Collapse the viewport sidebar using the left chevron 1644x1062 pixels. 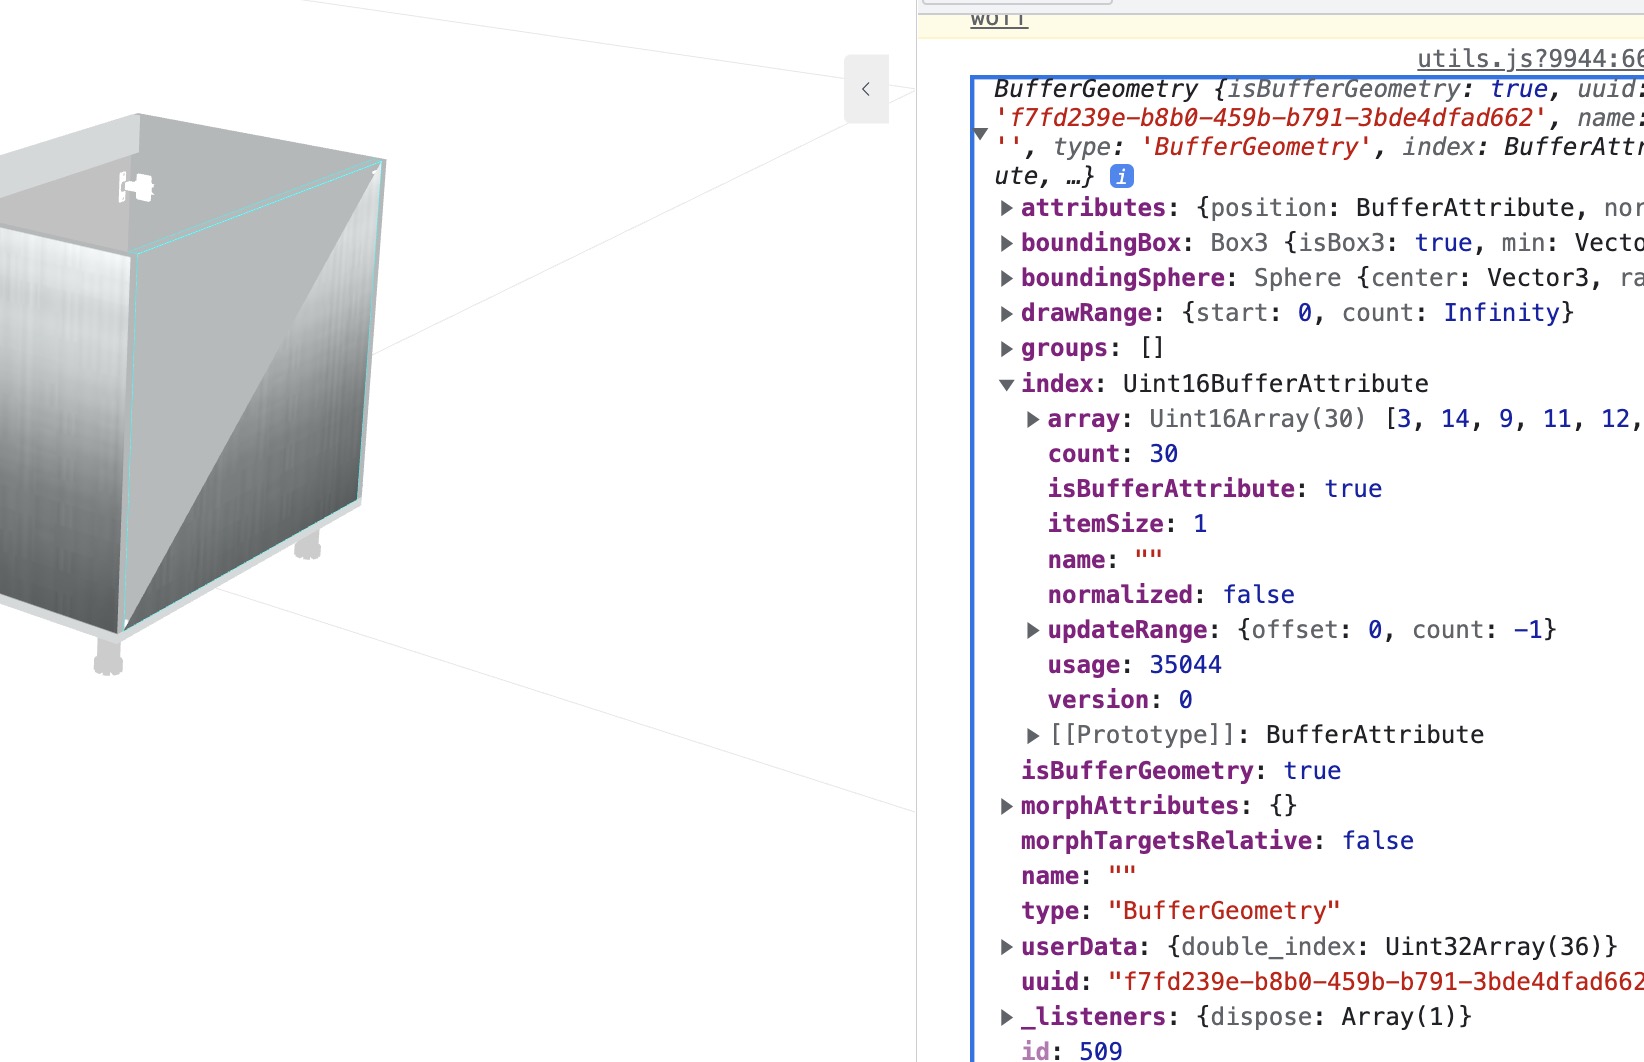866,89
